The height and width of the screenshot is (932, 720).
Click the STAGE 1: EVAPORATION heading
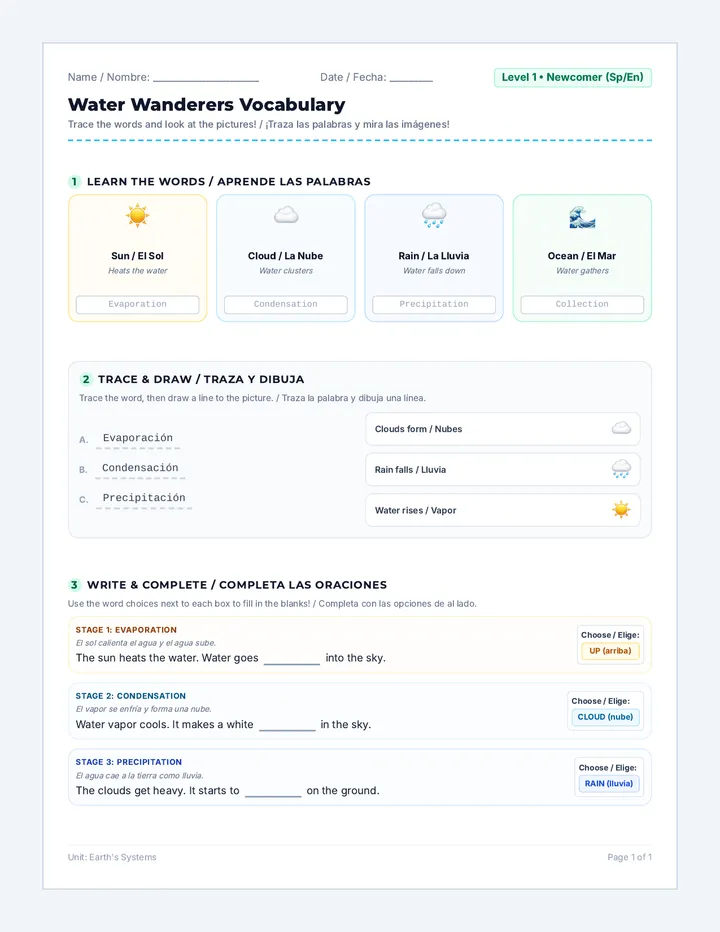click(126, 629)
